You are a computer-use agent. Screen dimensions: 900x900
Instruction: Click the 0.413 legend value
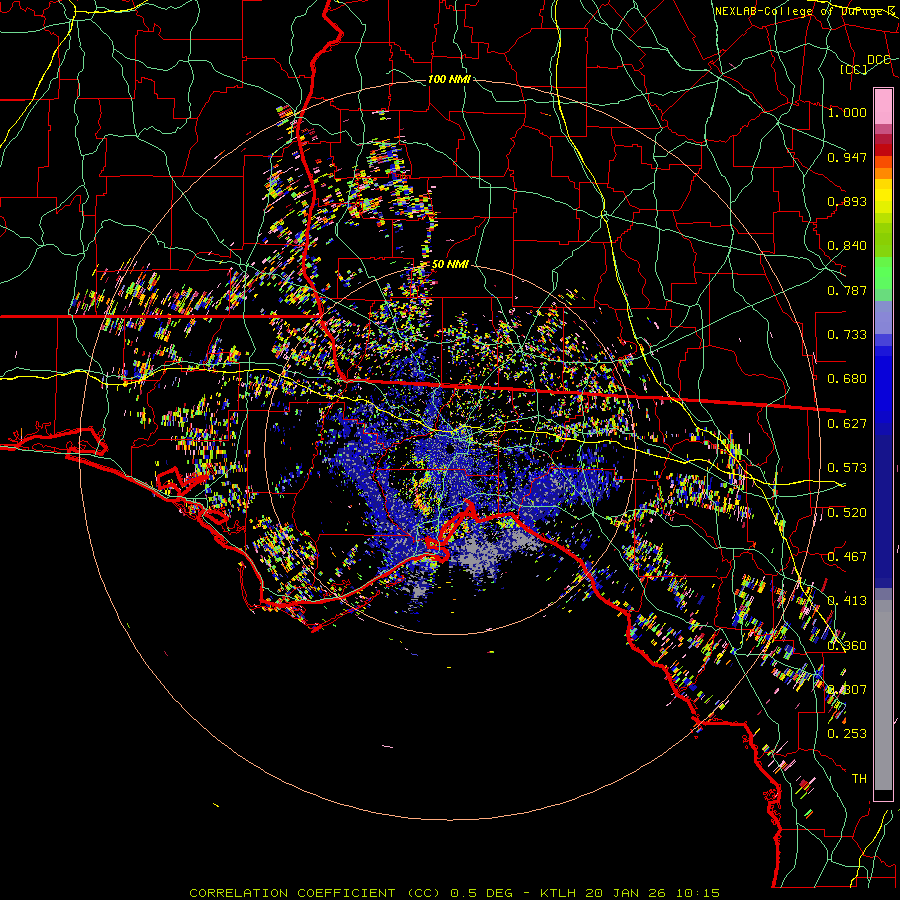(x=847, y=601)
